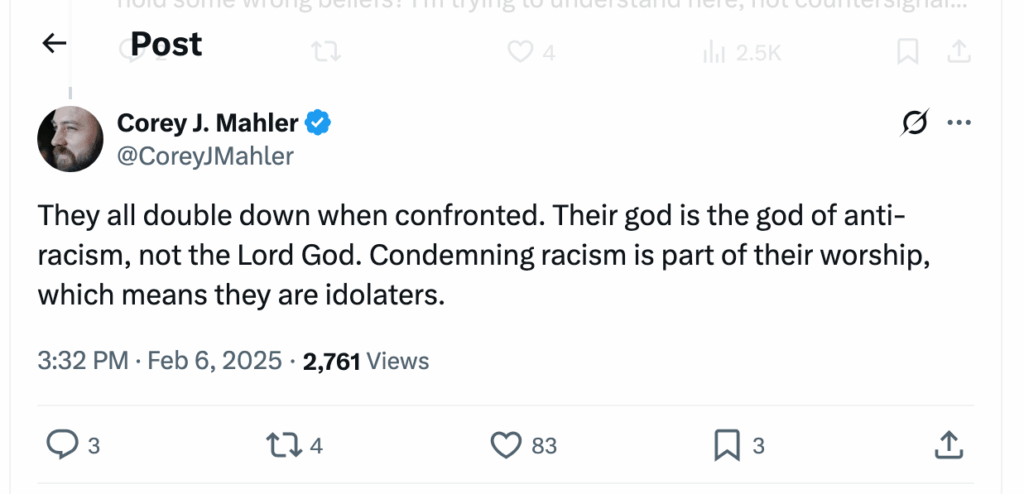Open the Corey J. Mahler display name link
This screenshot has width=1024, height=494.
point(208,123)
